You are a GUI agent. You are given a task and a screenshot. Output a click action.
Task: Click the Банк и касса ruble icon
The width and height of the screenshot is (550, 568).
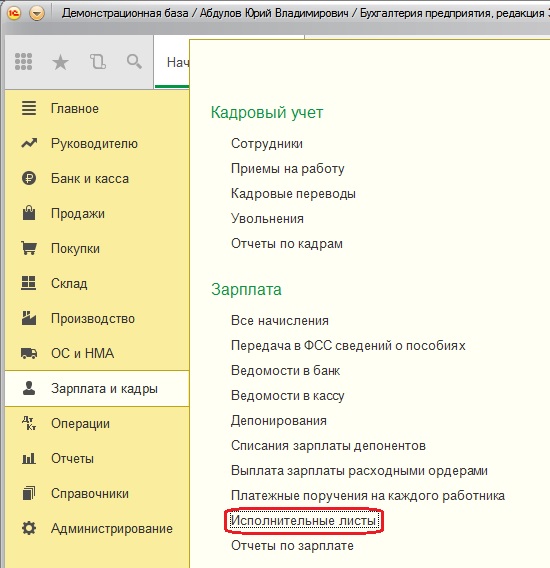coord(29,178)
